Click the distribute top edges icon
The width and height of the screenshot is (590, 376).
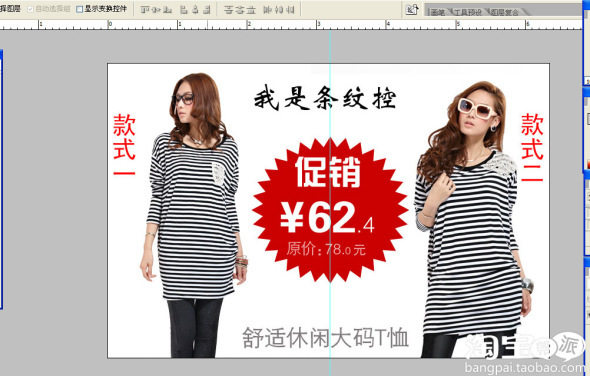[x=228, y=10]
